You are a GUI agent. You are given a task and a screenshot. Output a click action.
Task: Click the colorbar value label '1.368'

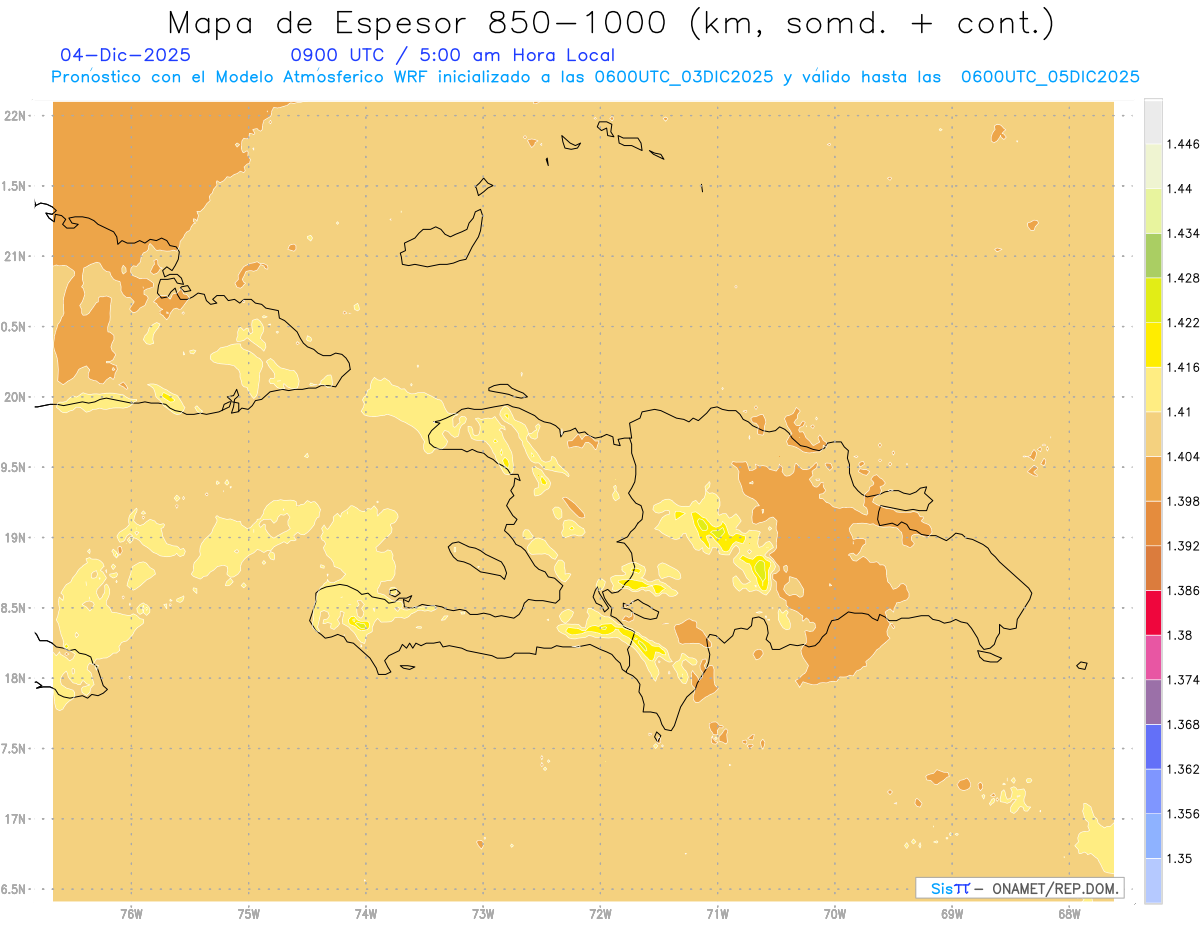pos(1183,724)
